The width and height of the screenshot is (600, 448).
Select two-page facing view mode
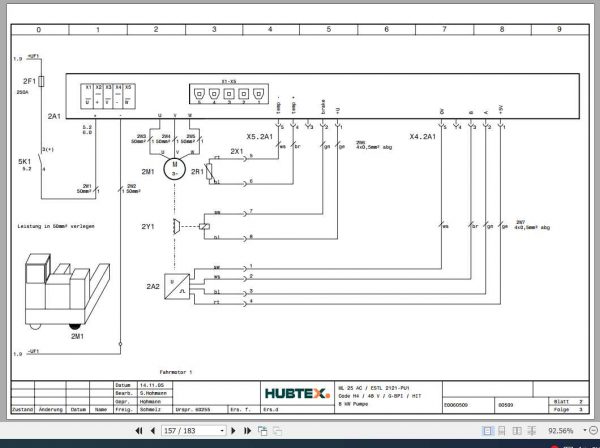click(x=517, y=431)
